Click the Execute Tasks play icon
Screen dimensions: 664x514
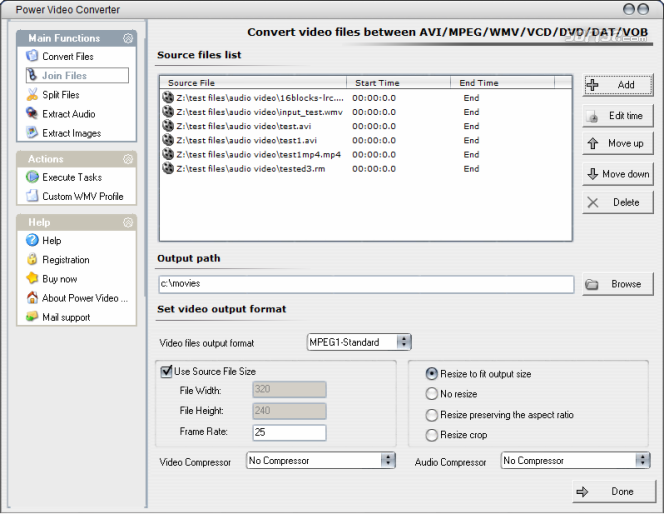click(32, 177)
